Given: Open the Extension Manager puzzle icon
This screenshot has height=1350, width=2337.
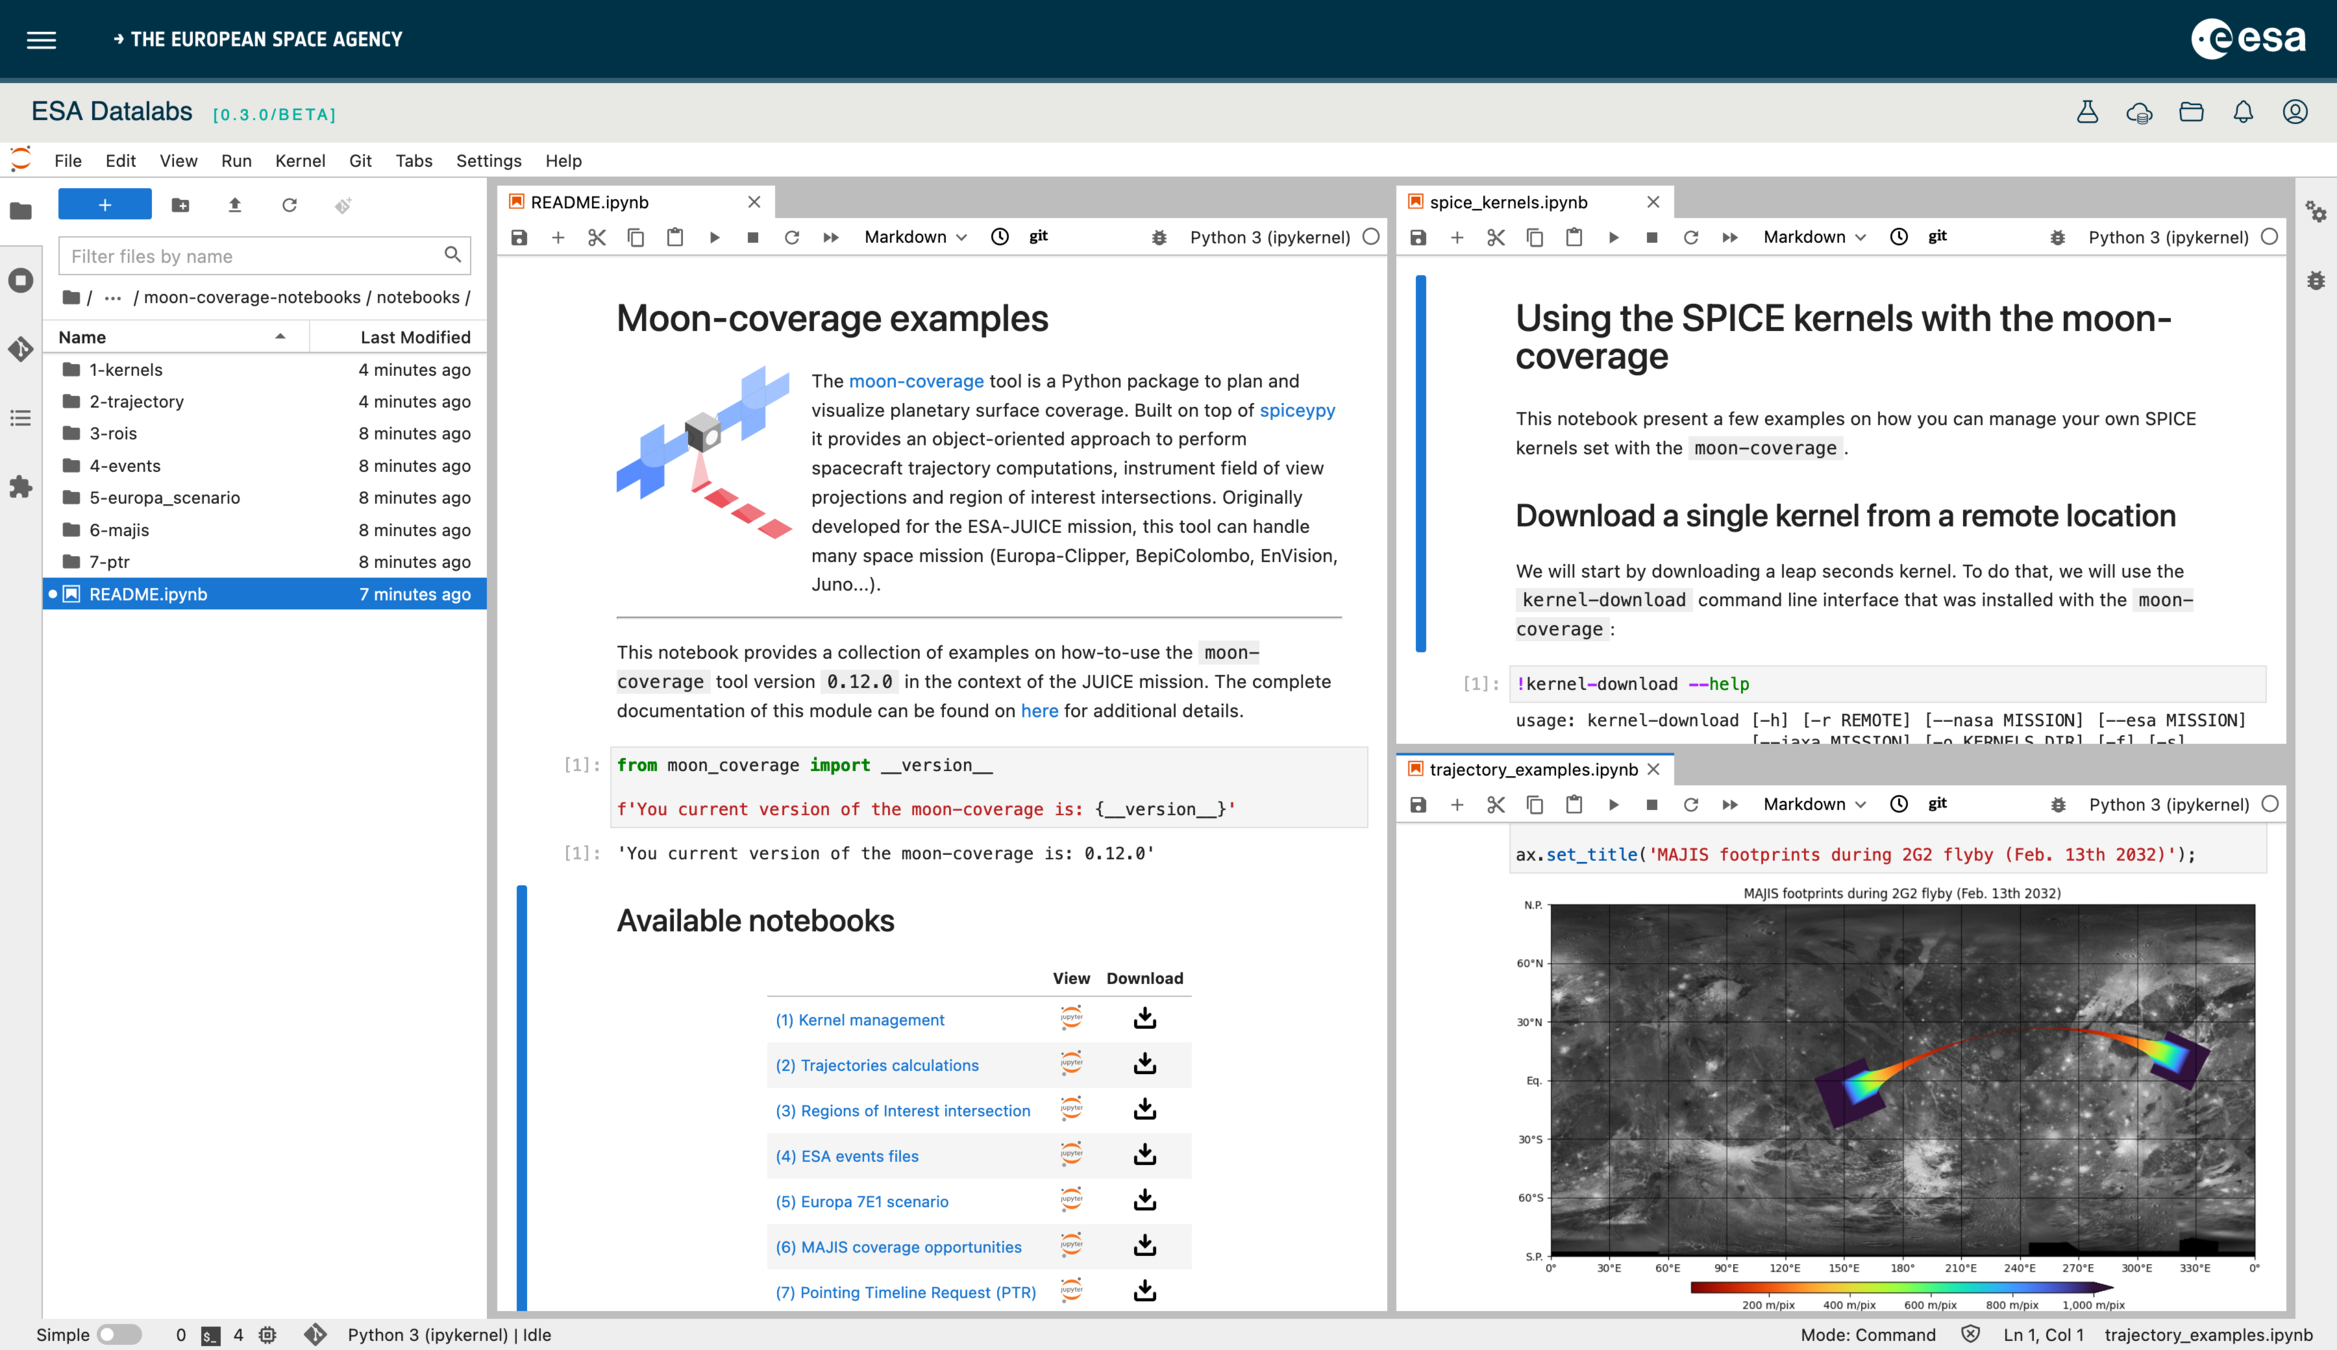Looking at the screenshot, I should [21, 487].
